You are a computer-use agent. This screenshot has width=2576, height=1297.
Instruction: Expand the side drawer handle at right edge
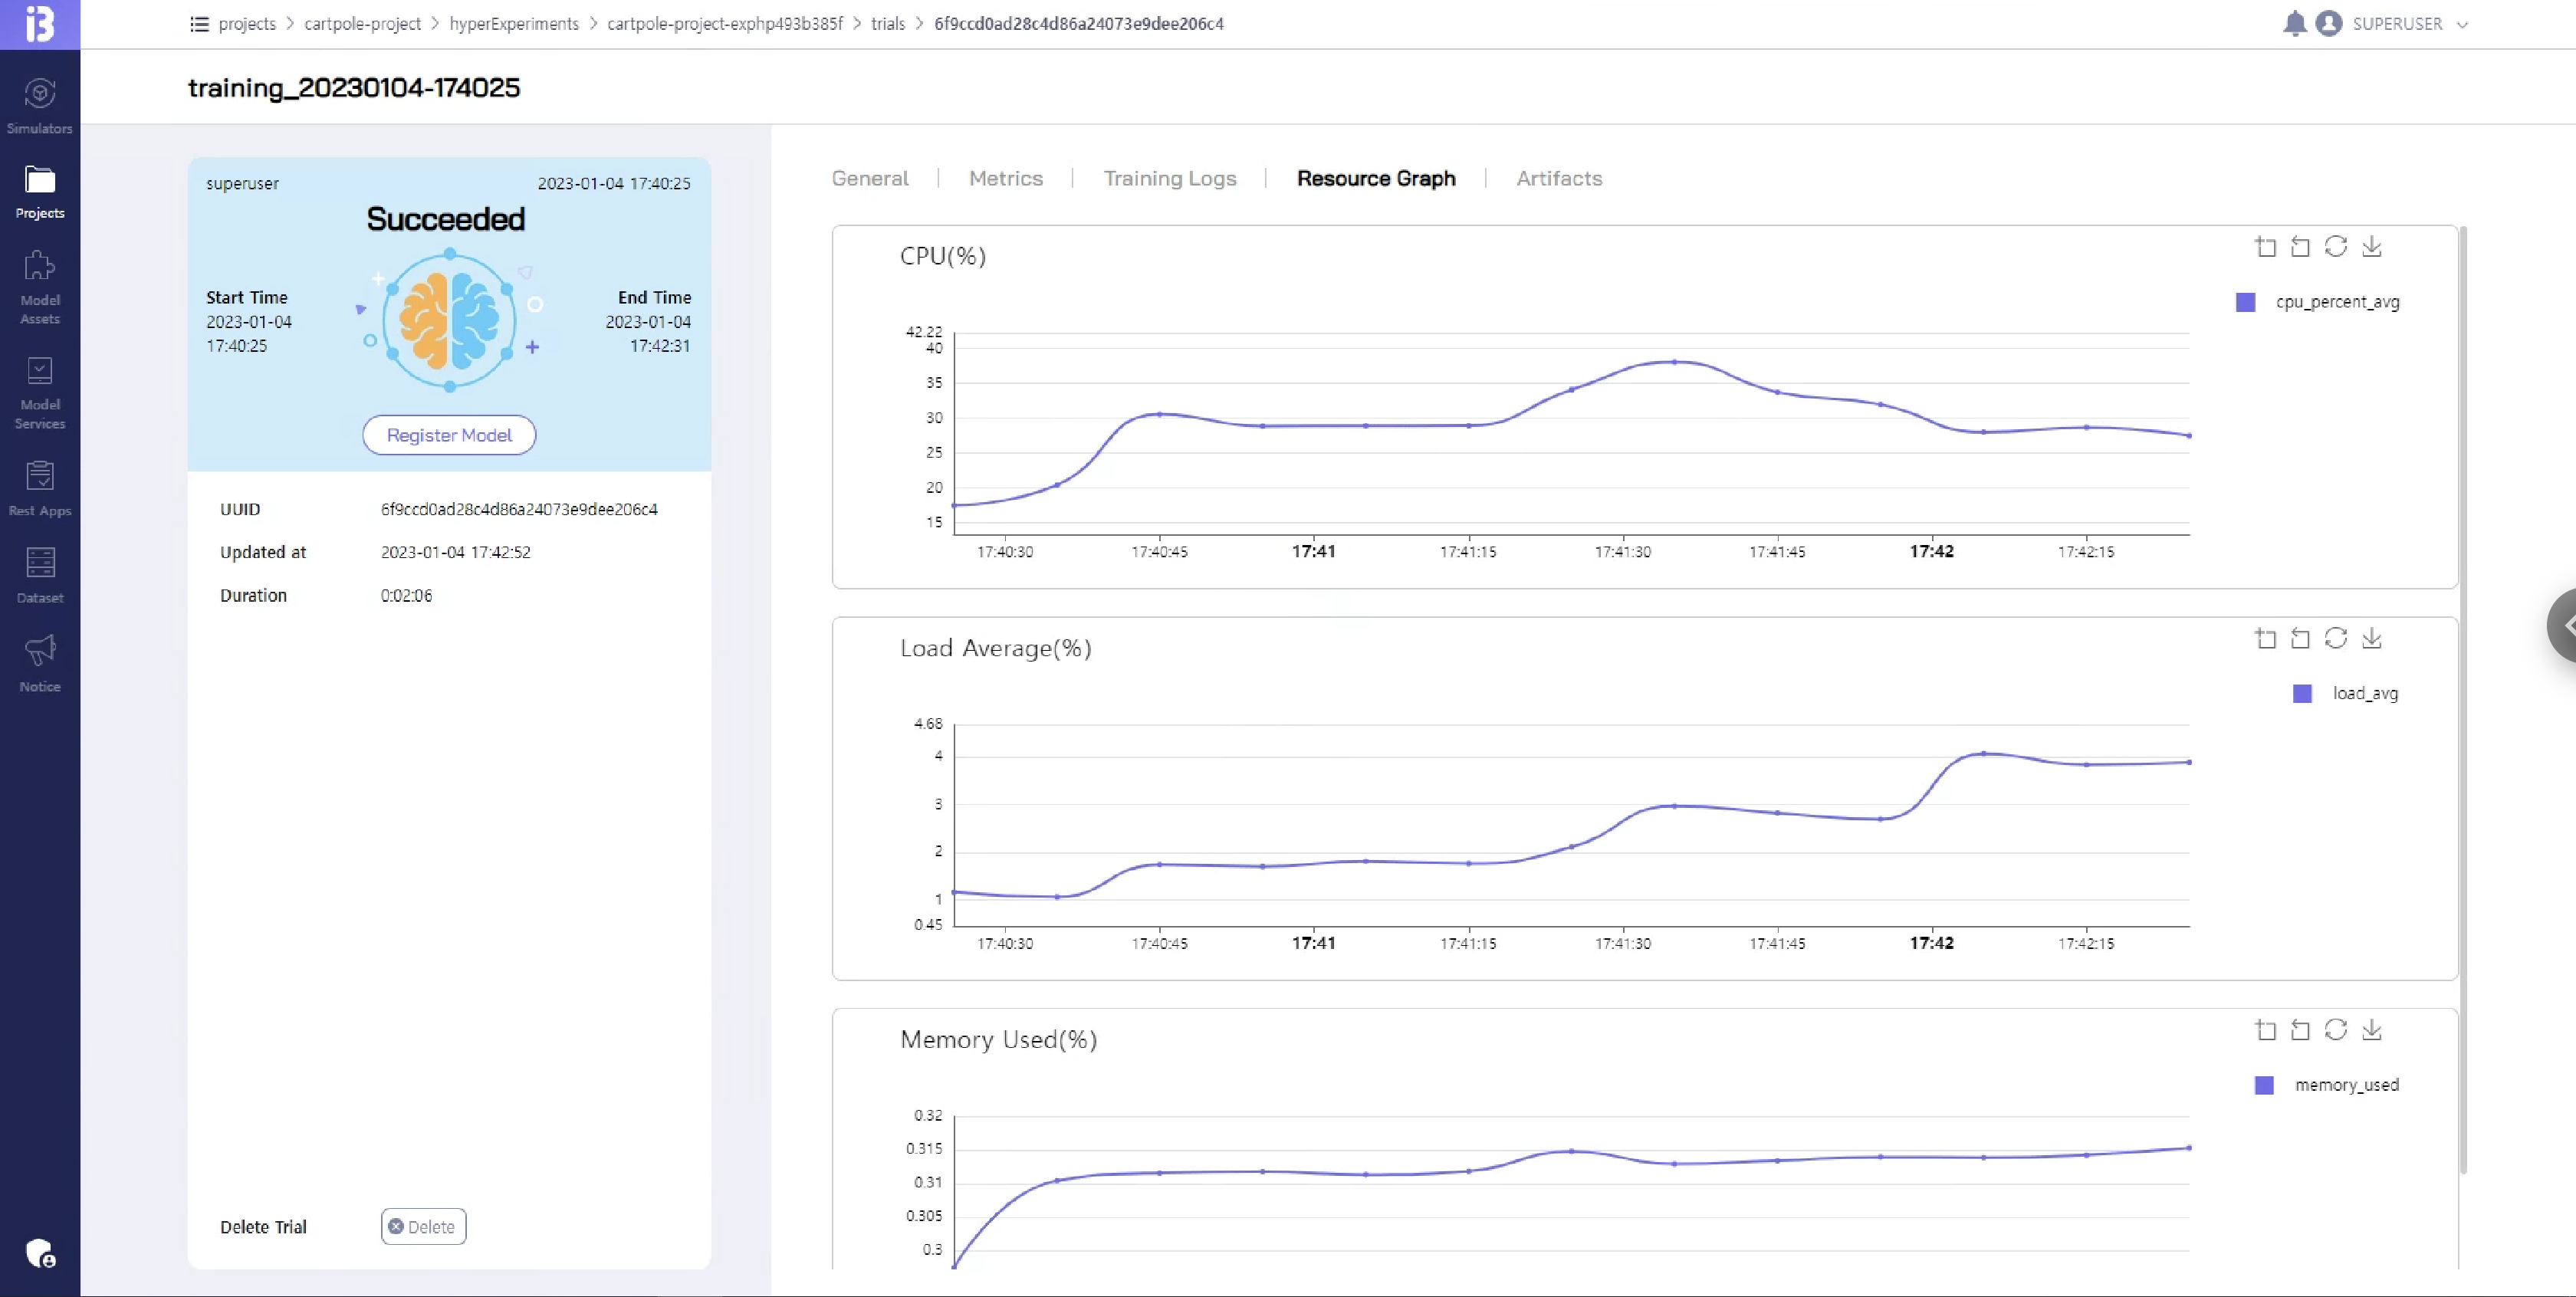click(2563, 626)
